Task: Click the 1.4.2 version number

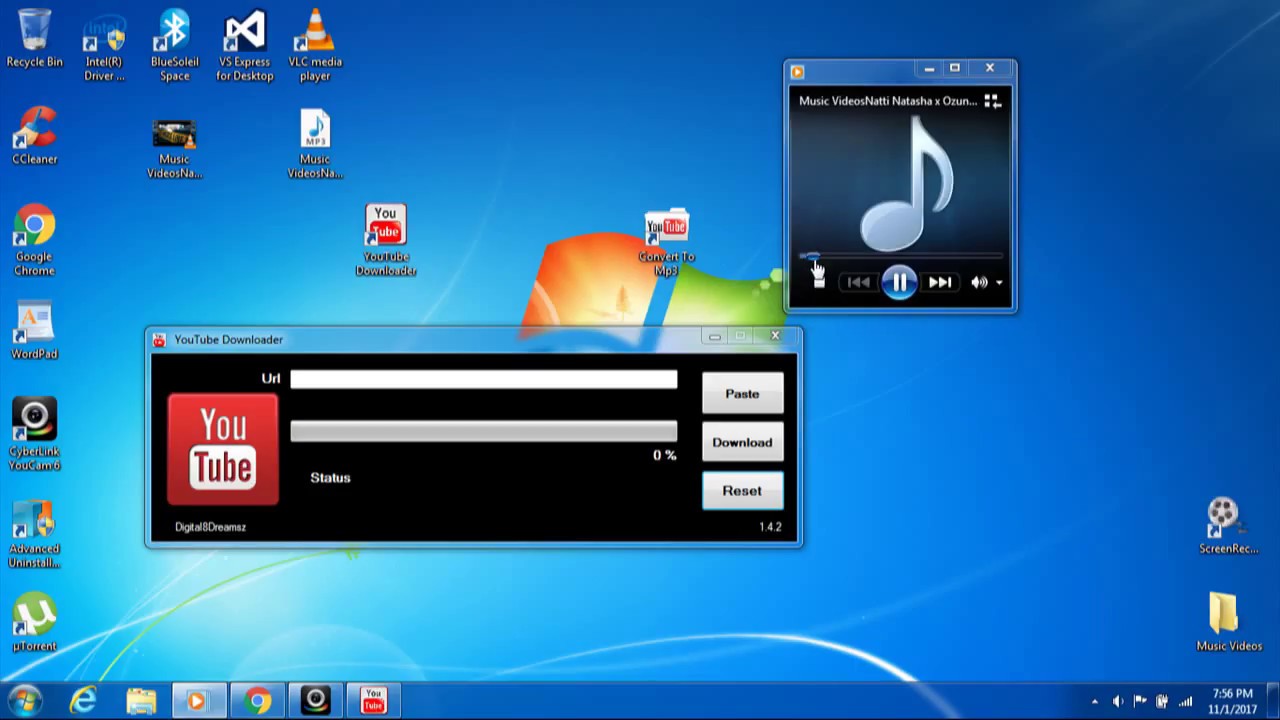Action: coord(770,527)
